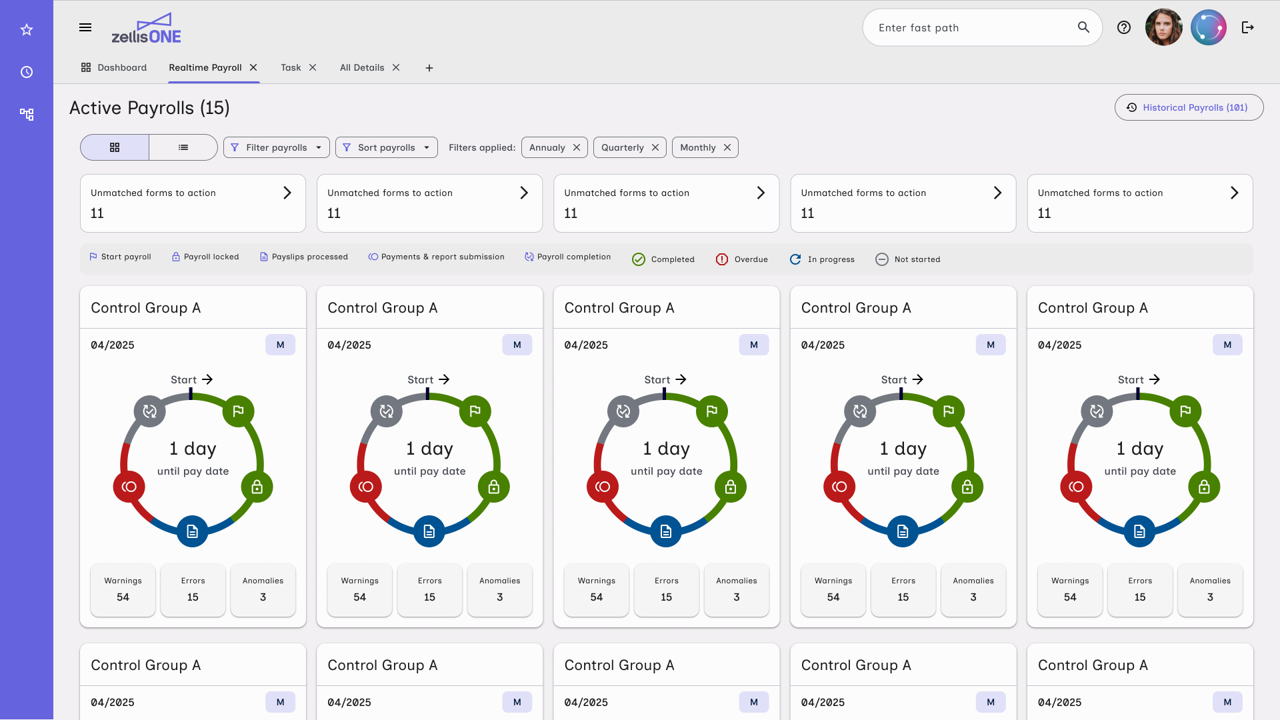Click green flag step in first payroll card
Viewport: 1280px width, 720px height.
point(238,411)
